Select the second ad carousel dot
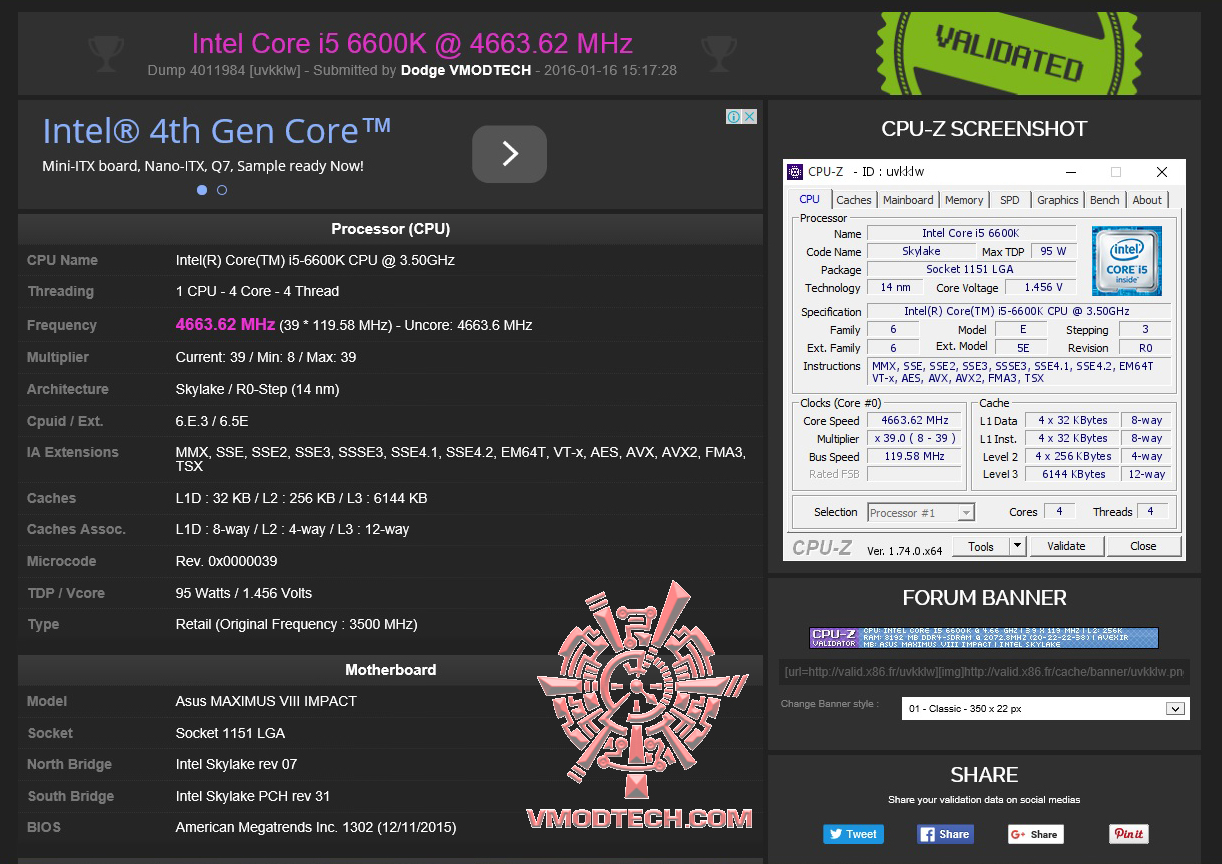The width and height of the screenshot is (1222, 864). (222, 190)
